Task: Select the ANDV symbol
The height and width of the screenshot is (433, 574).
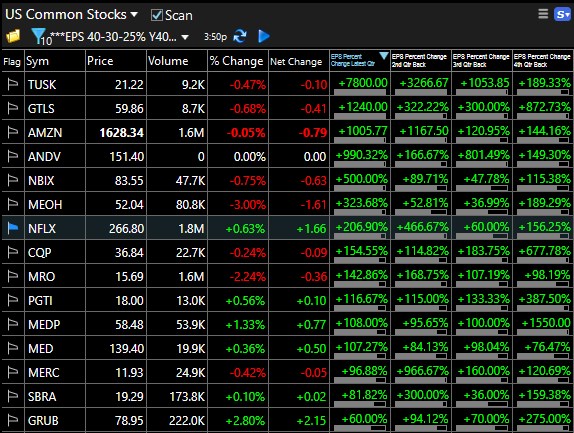Action: click(44, 157)
